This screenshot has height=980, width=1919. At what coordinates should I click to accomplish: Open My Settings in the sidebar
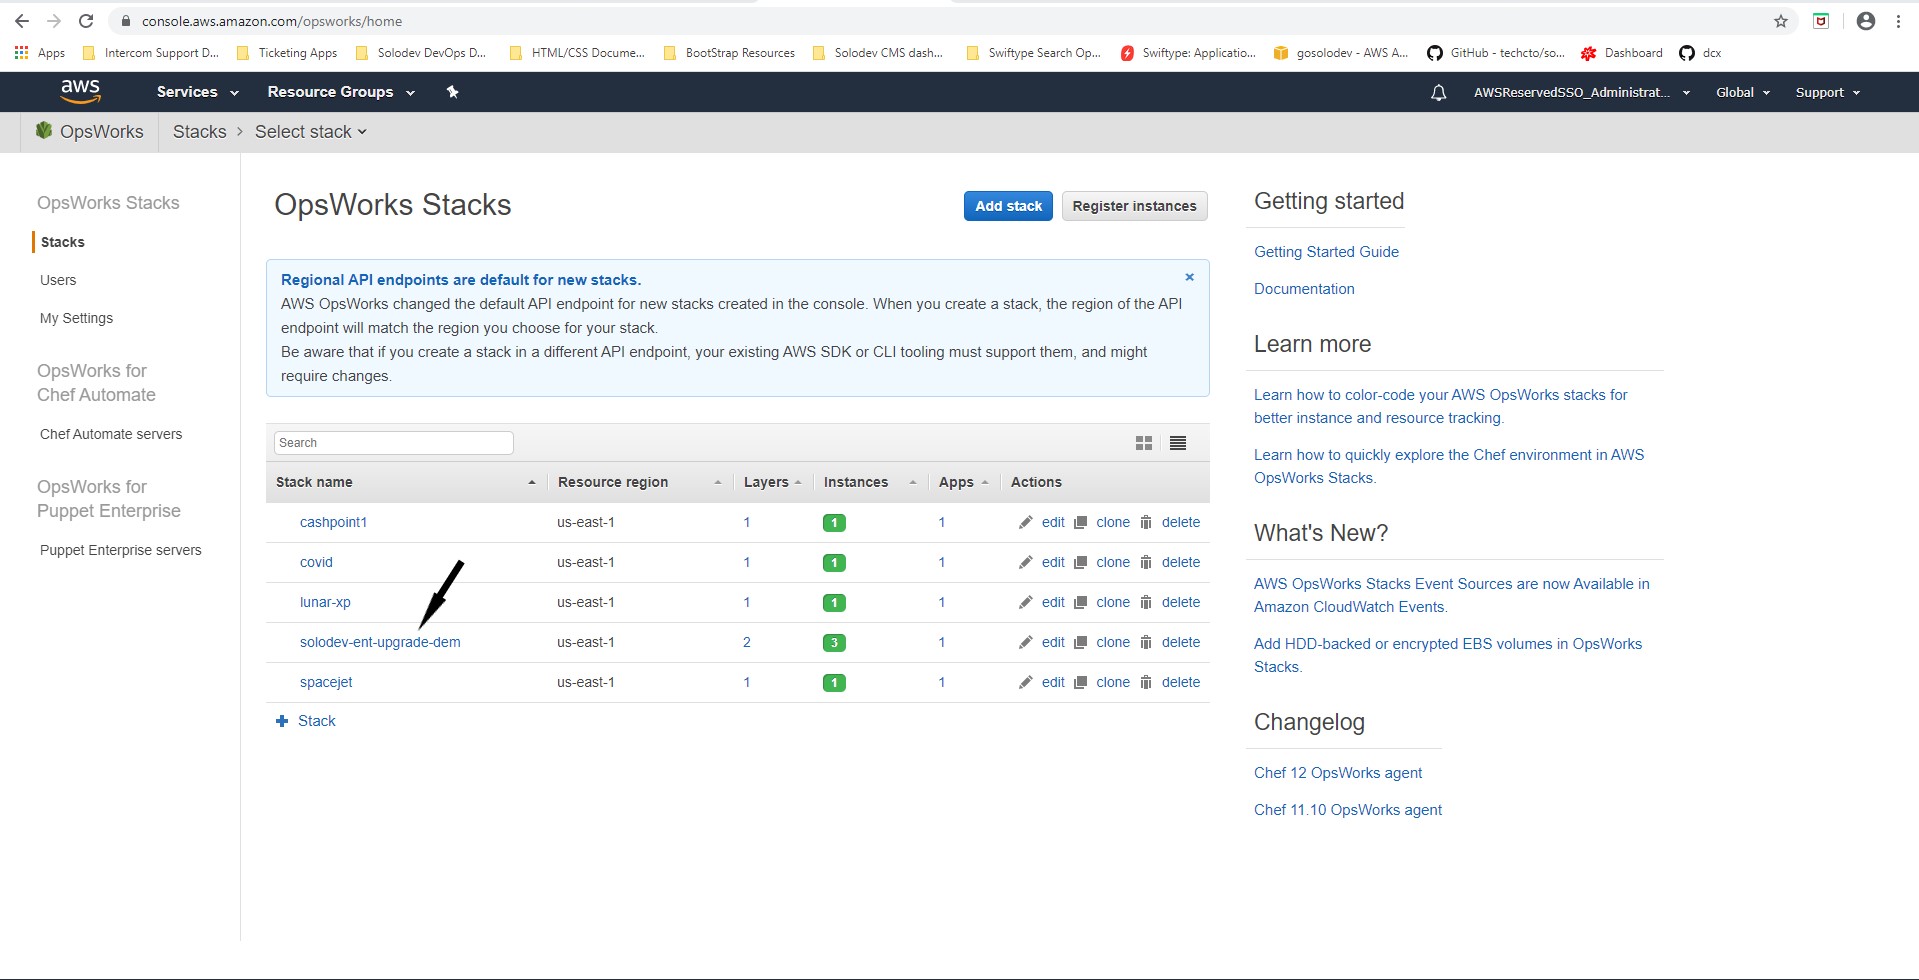pos(76,318)
